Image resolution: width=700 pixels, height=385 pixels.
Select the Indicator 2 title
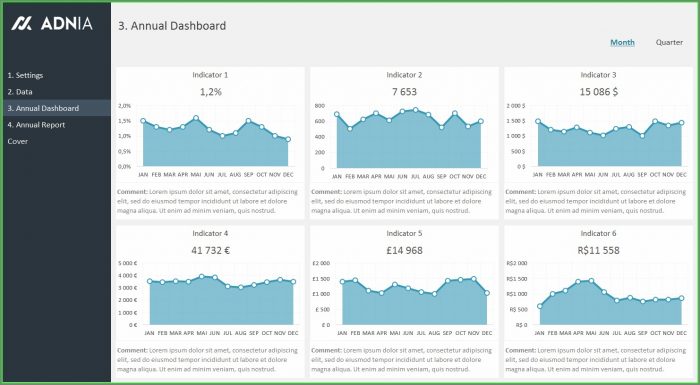pos(404,75)
